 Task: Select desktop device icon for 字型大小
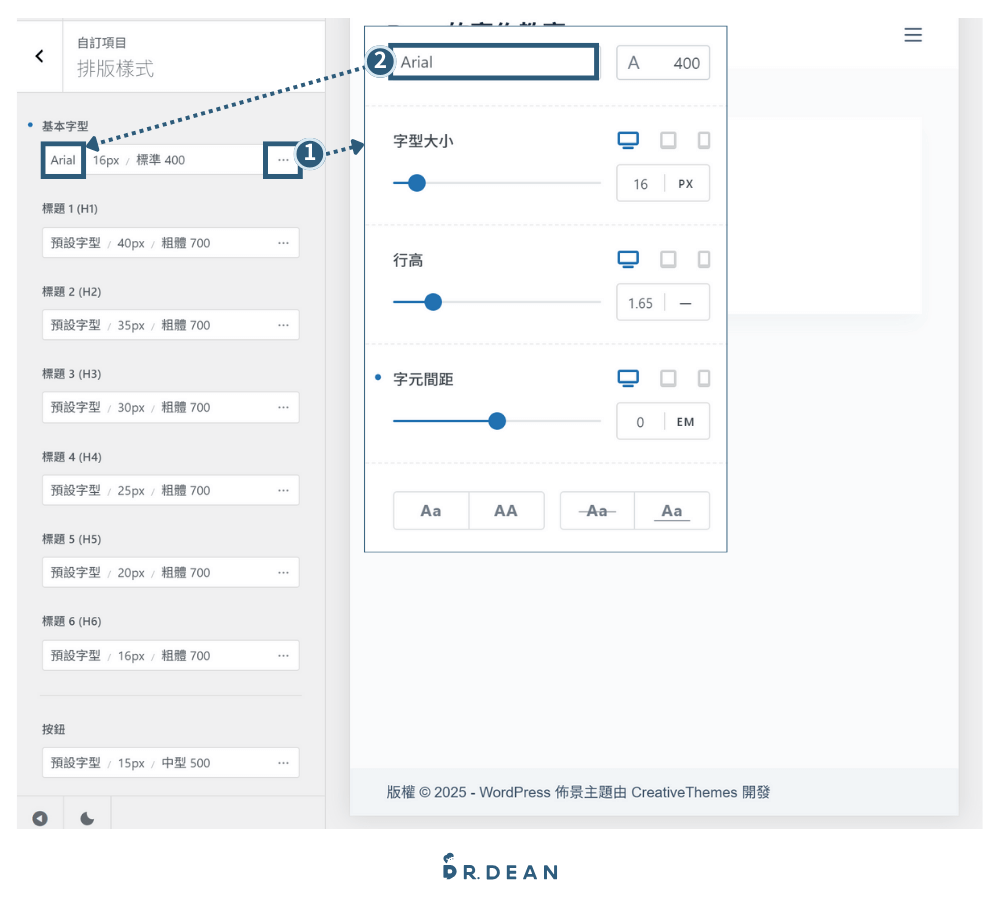[628, 140]
